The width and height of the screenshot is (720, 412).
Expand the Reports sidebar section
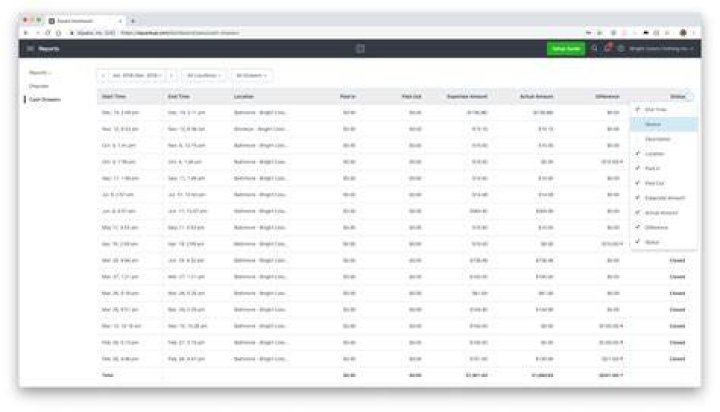click(40, 73)
